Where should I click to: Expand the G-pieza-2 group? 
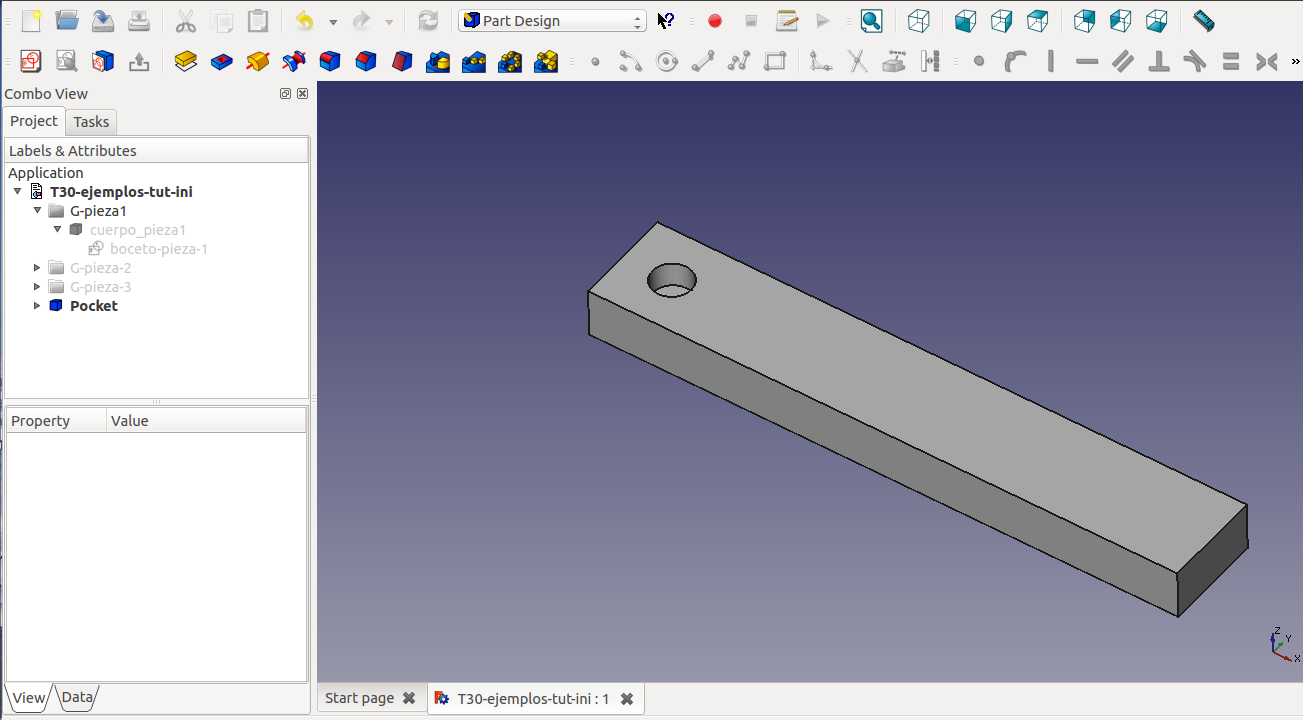pyautogui.click(x=38, y=268)
